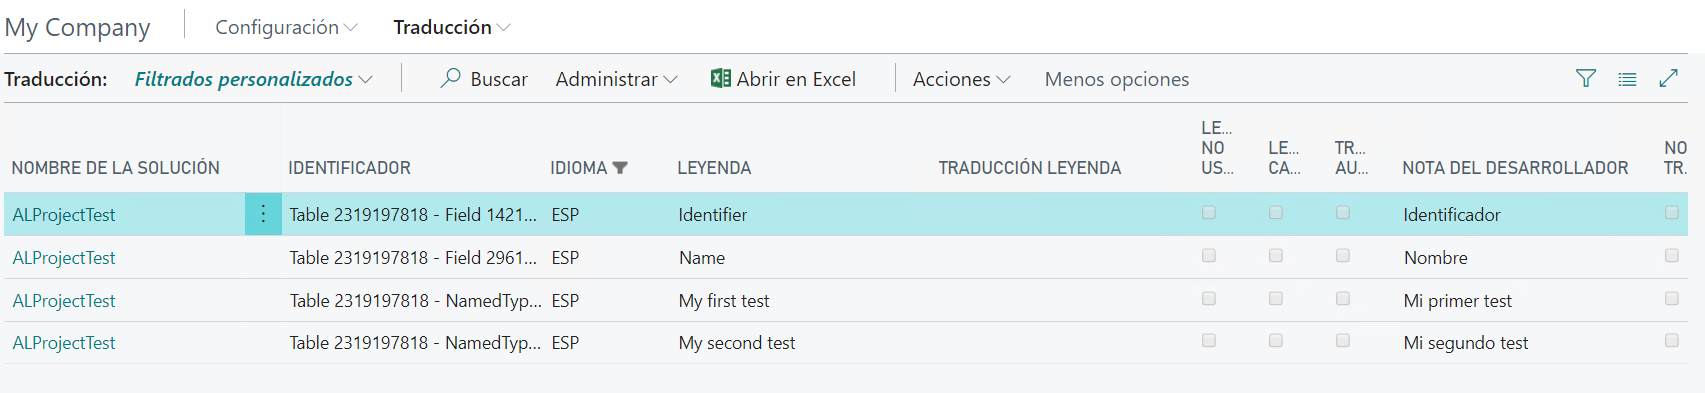1705x393 pixels.
Task: Open the Traducción top menu
Action: [x=452, y=27]
